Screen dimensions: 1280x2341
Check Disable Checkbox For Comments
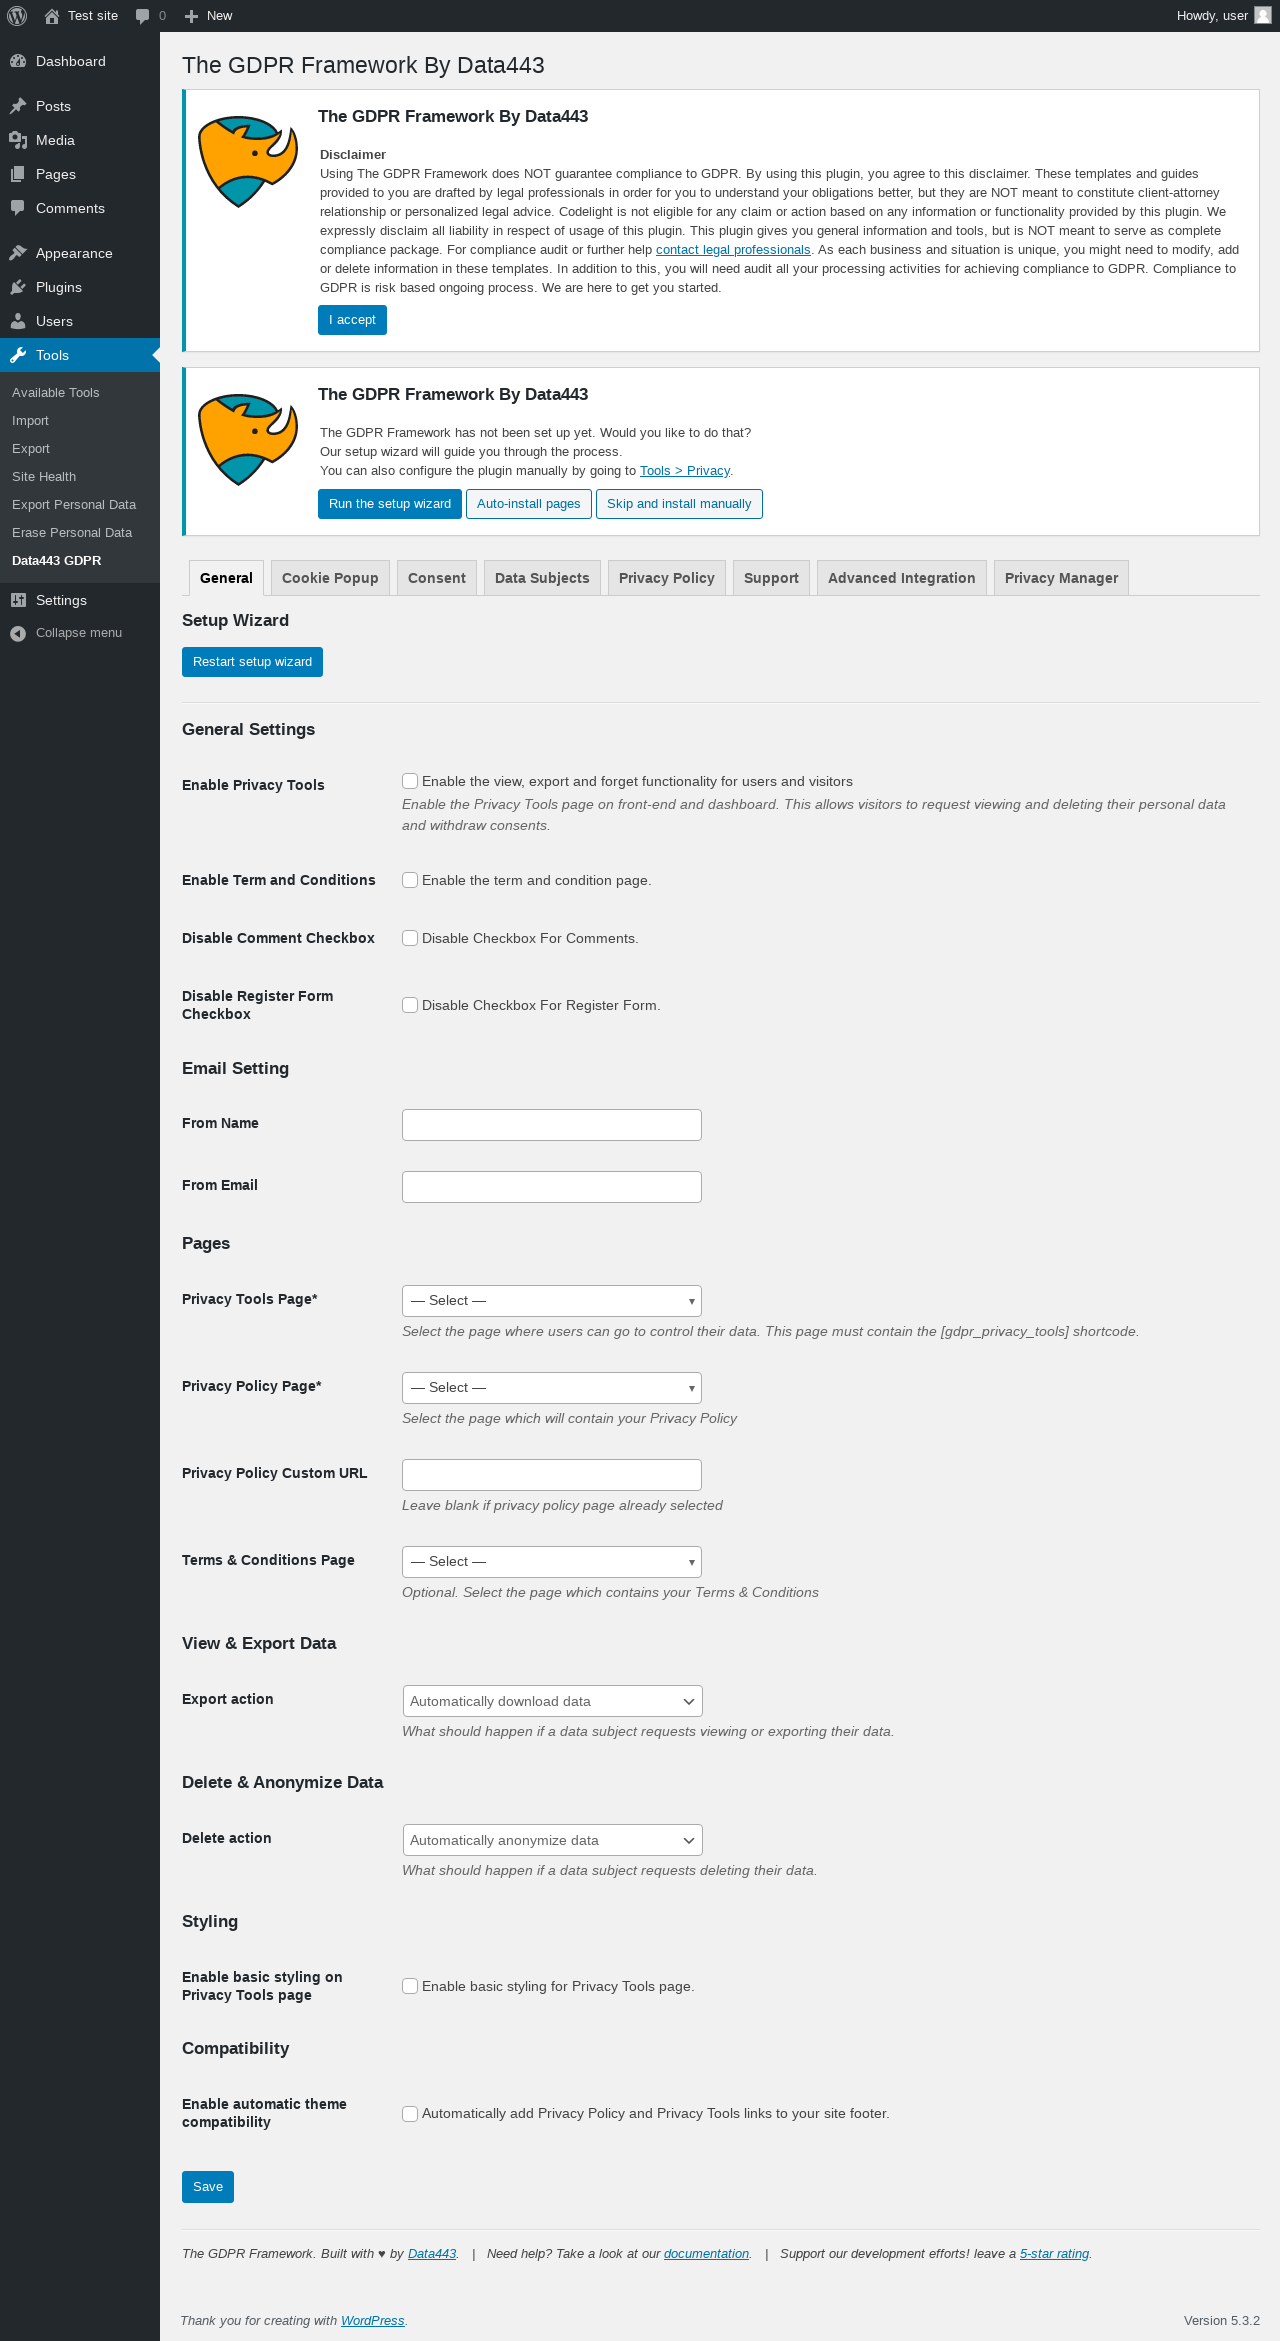tap(410, 938)
